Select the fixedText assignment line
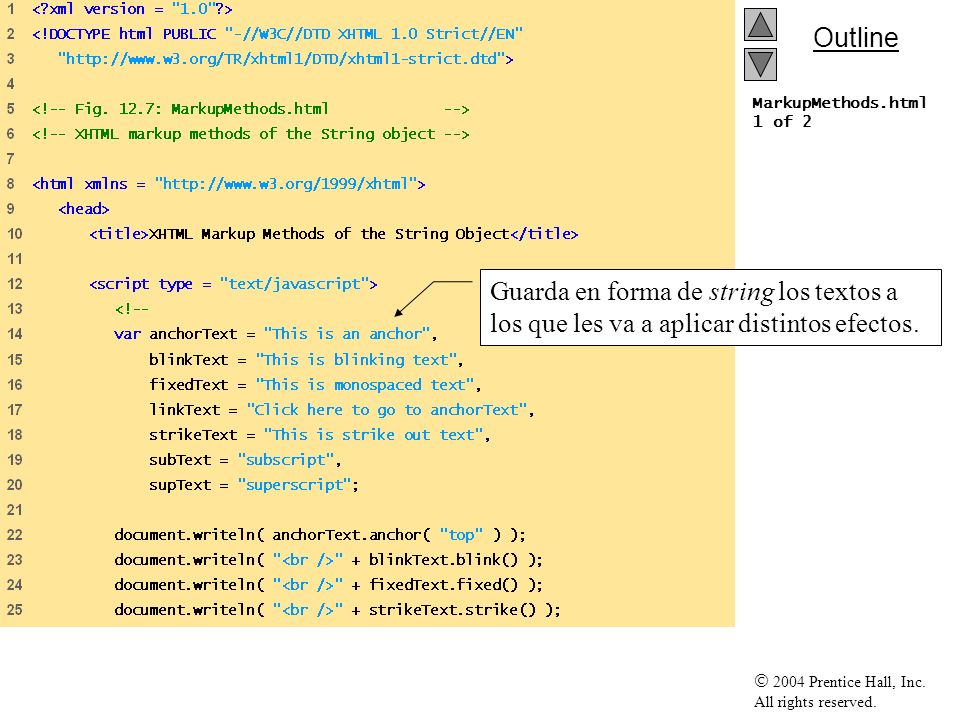960x720 pixels. click(x=315, y=384)
